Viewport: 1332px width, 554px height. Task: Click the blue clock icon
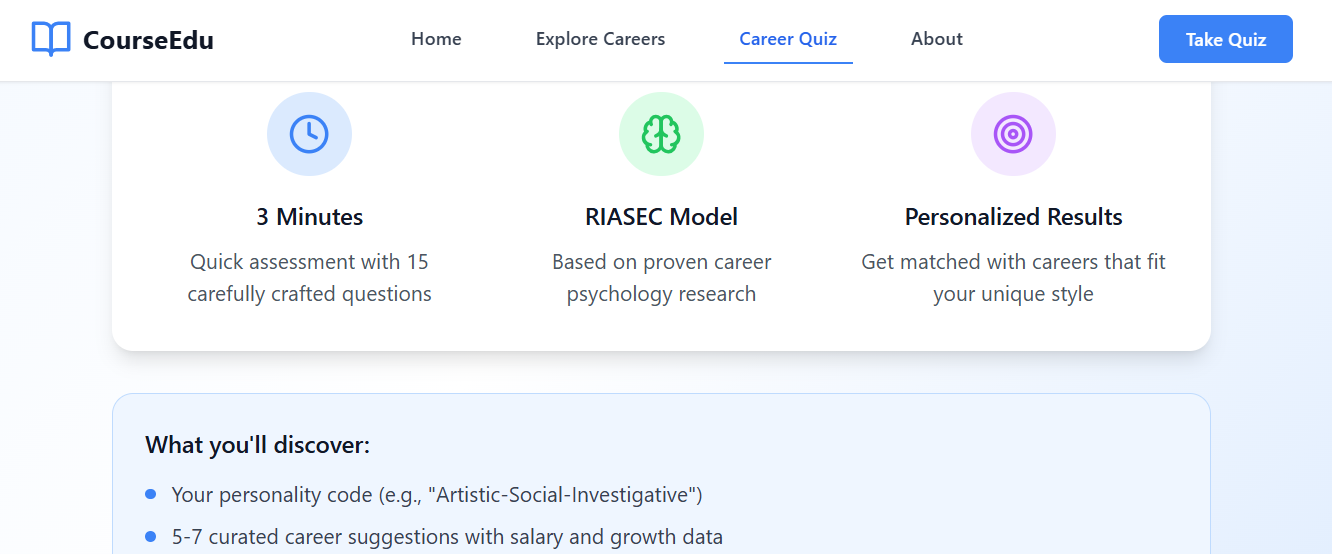click(x=309, y=134)
